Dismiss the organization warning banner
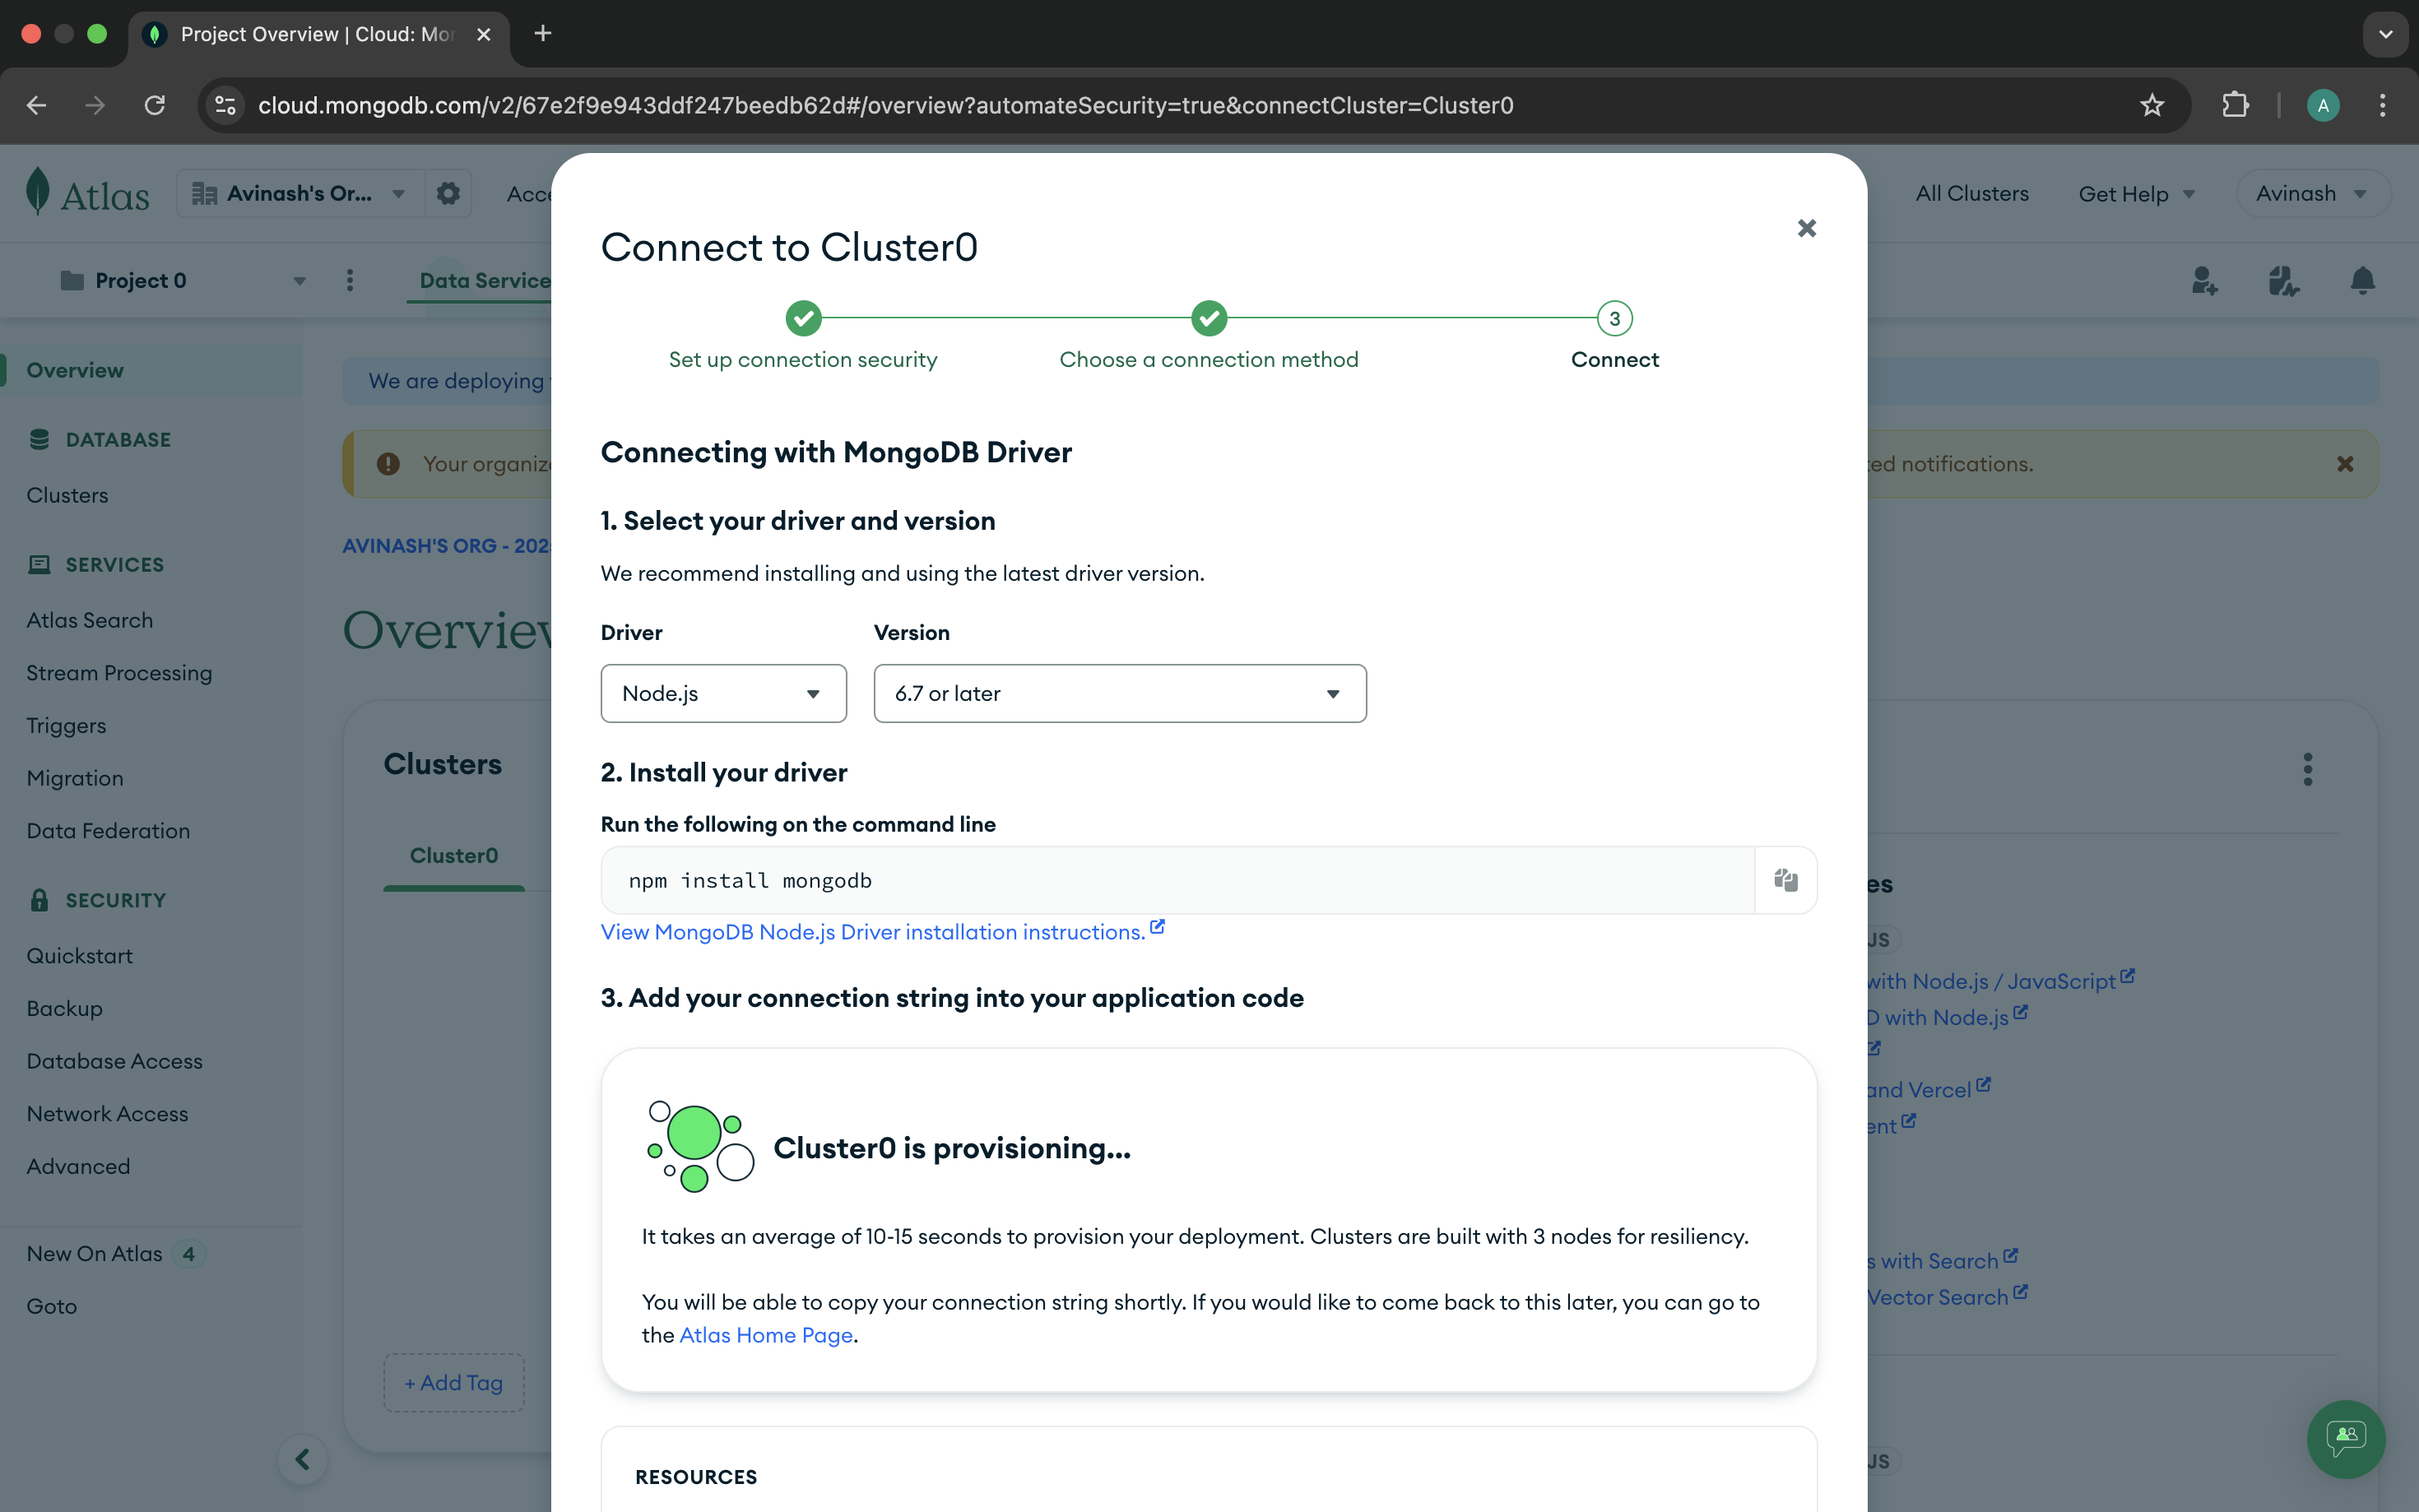Image resolution: width=2419 pixels, height=1512 pixels. click(x=2344, y=464)
